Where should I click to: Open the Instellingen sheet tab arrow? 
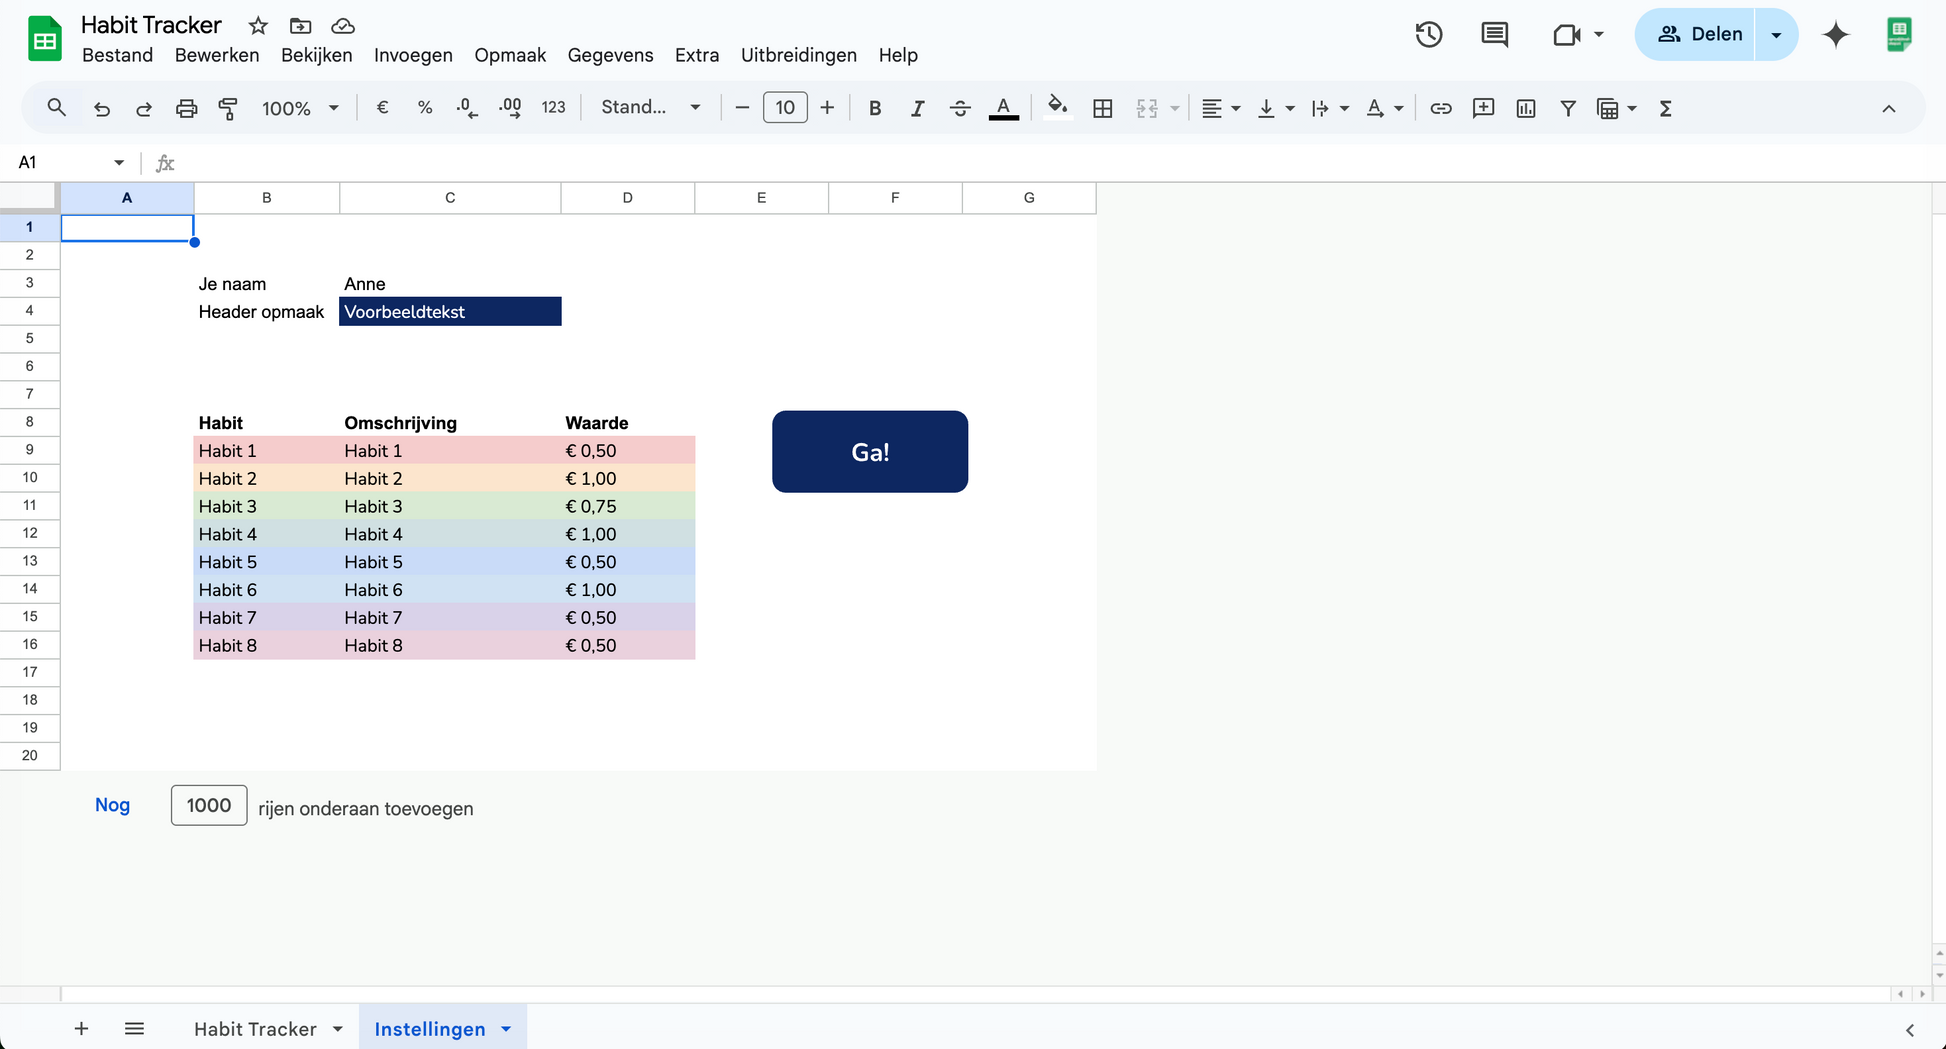click(x=506, y=1029)
